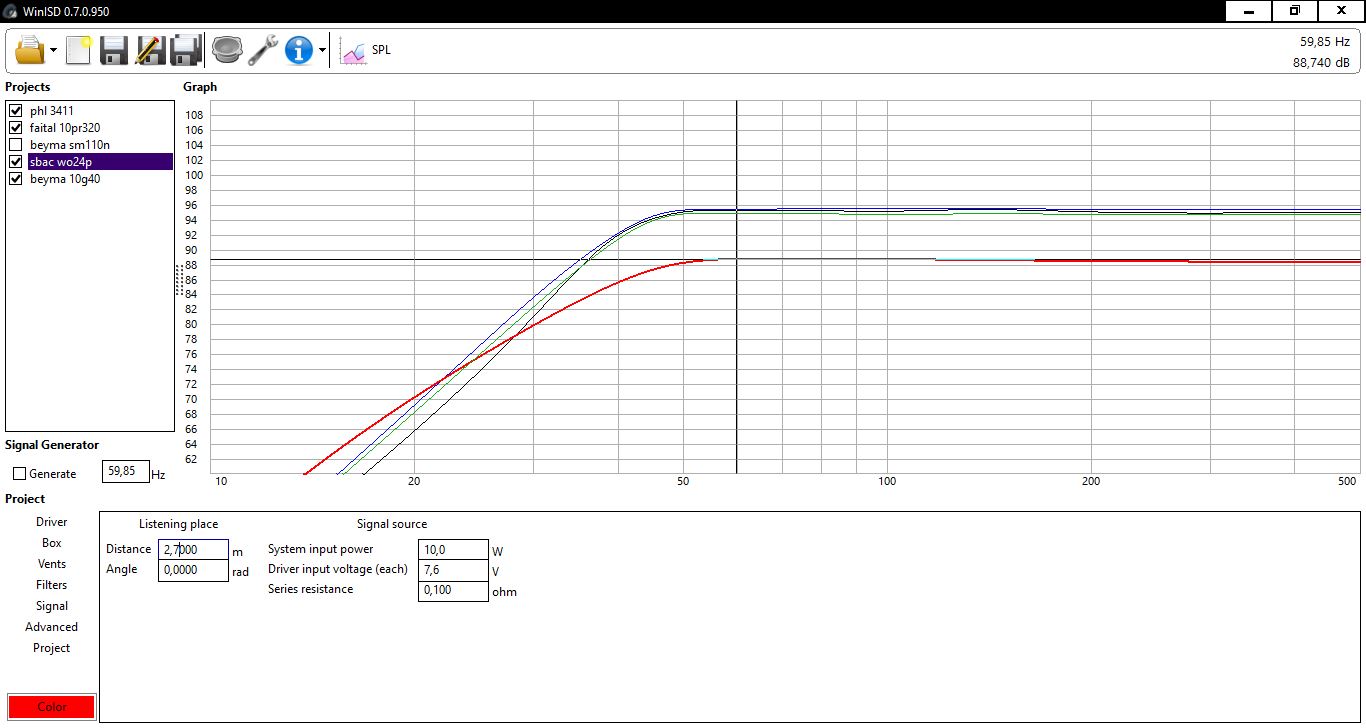Save the current project
This screenshot has width=1366, height=728.
(x=114, y=49)
